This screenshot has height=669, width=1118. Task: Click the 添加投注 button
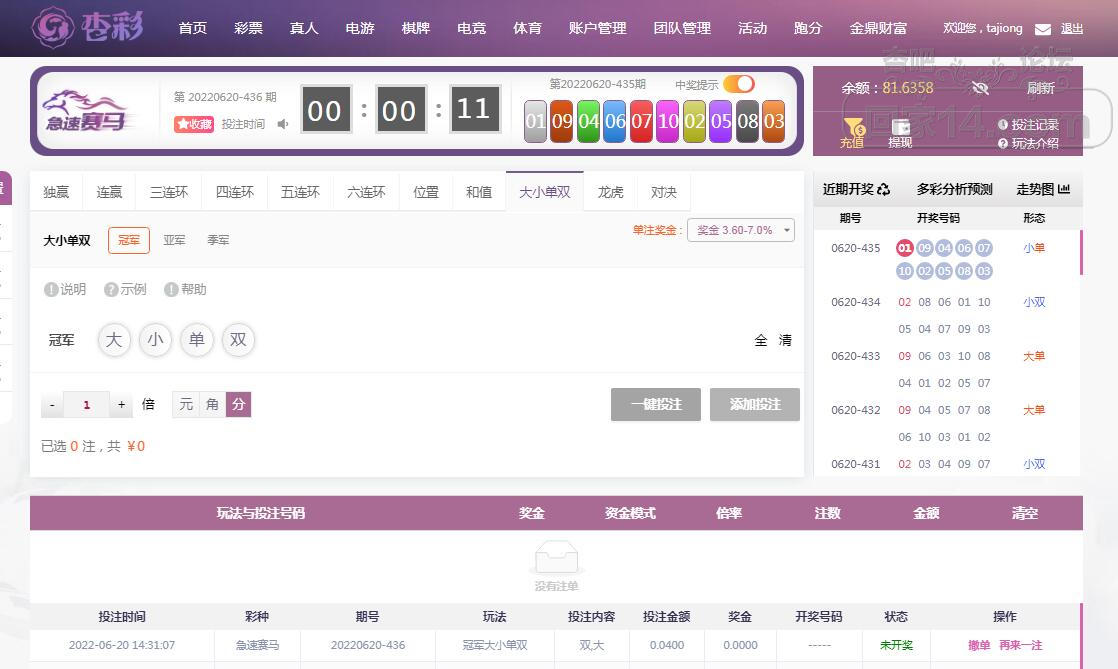pyautogui.click(x=754, y=404)
